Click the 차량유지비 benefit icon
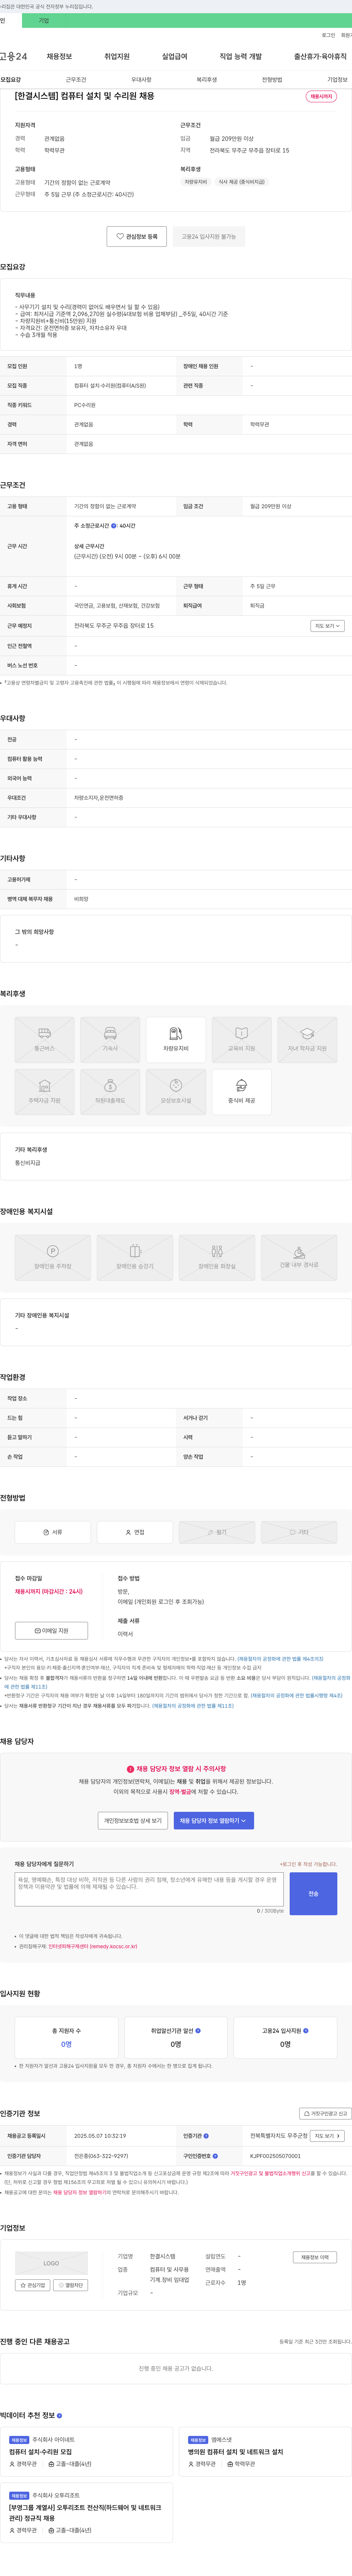 [176, 1040]
